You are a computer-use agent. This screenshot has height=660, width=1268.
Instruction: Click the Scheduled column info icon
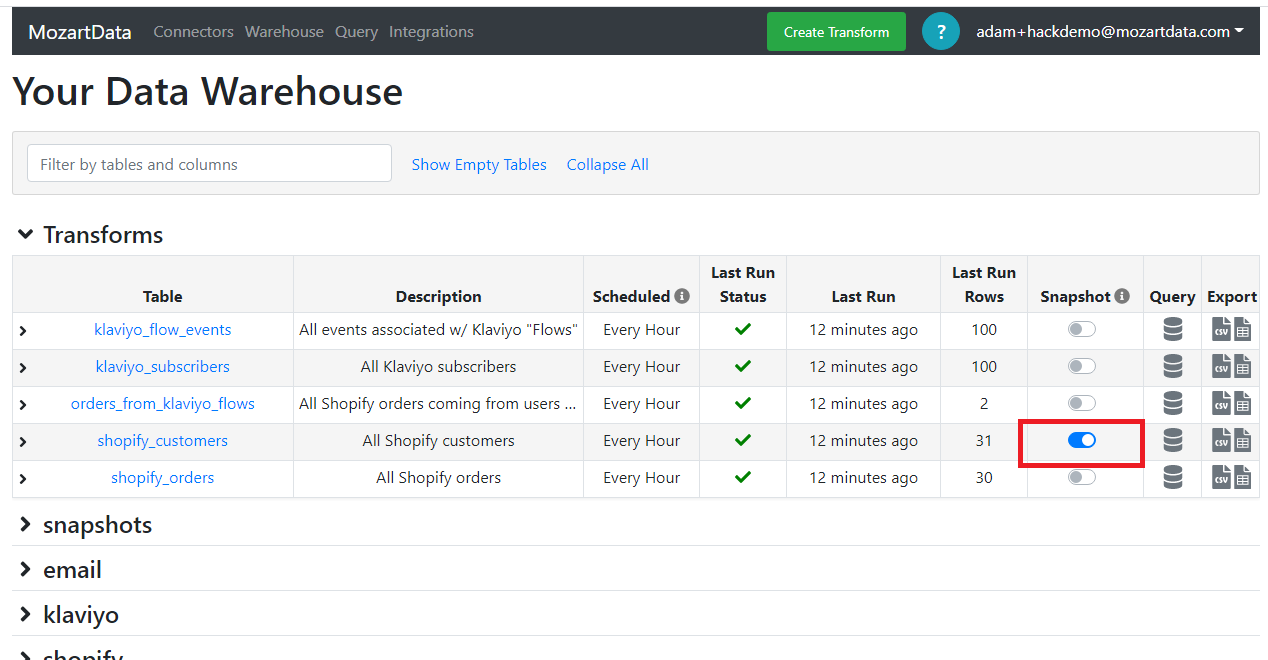682,296
